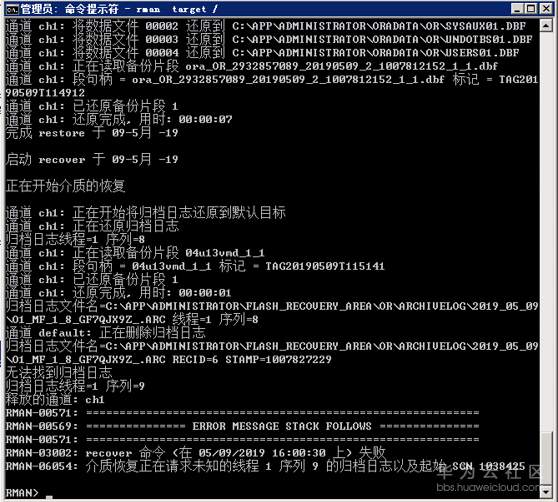This screenshot has width=558, height=502.
Task: Click the UNDOTBS01.DBF file path
Action: pyautogui.click(x=382, y=39)
